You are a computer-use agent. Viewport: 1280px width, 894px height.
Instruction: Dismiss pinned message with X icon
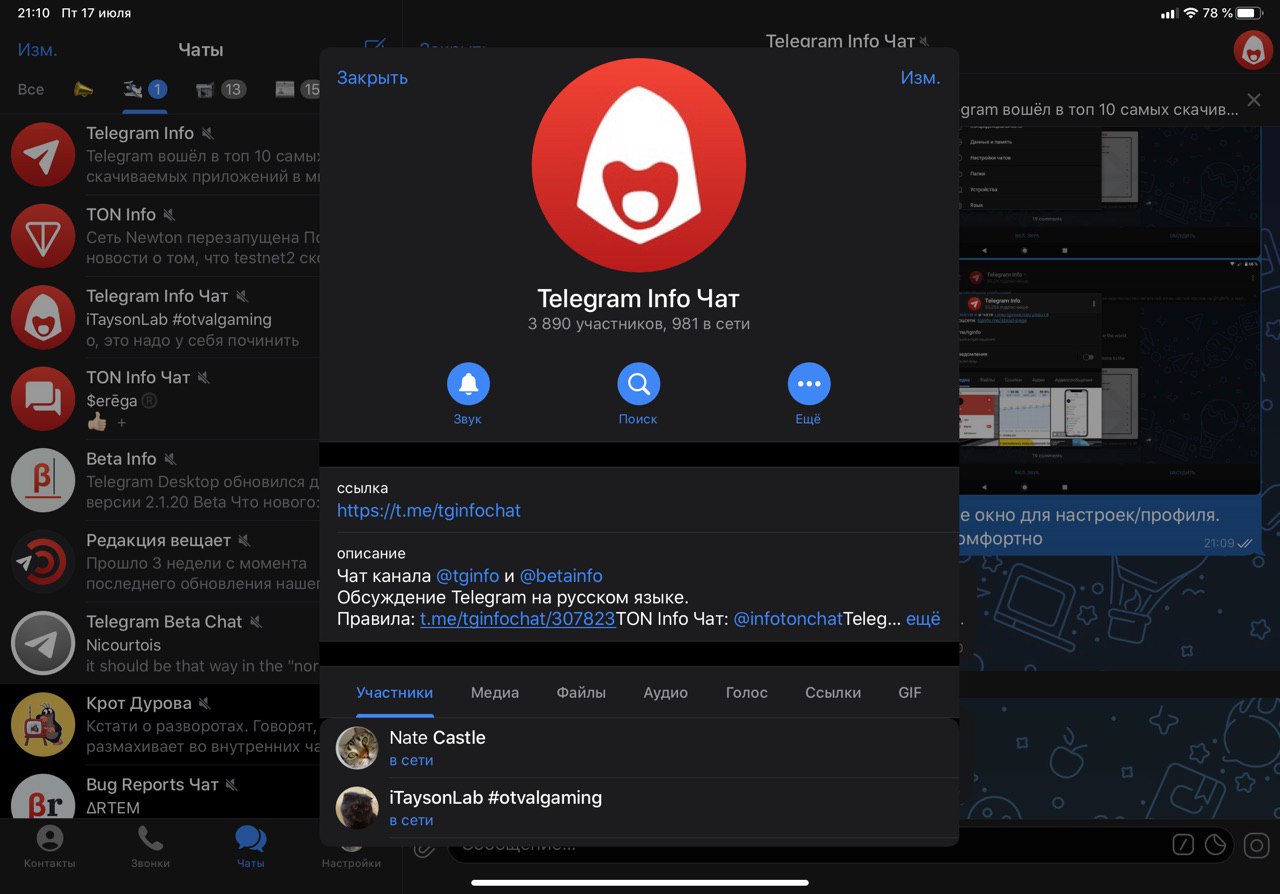click(1254, 100)
